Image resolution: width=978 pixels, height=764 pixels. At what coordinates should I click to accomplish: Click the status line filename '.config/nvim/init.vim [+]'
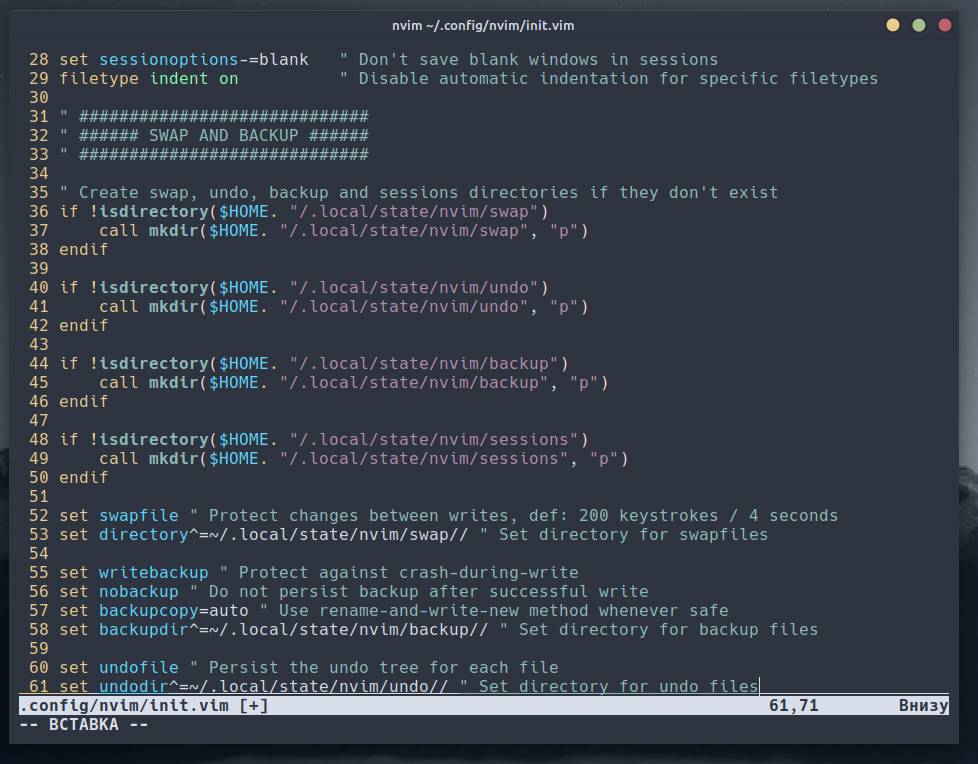(143, 706)
